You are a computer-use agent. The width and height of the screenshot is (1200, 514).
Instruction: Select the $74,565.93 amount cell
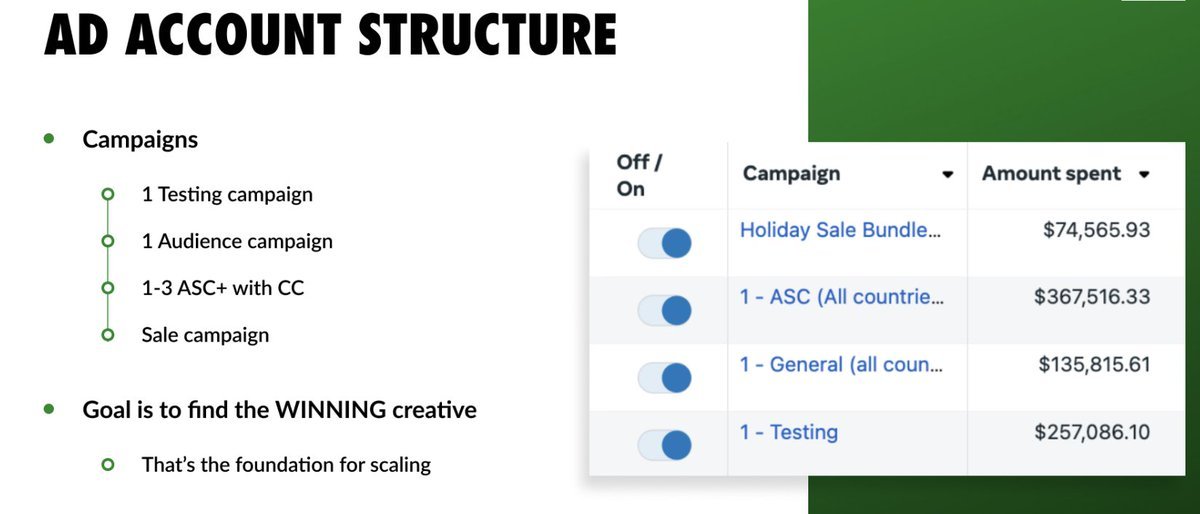point(1094,230)
